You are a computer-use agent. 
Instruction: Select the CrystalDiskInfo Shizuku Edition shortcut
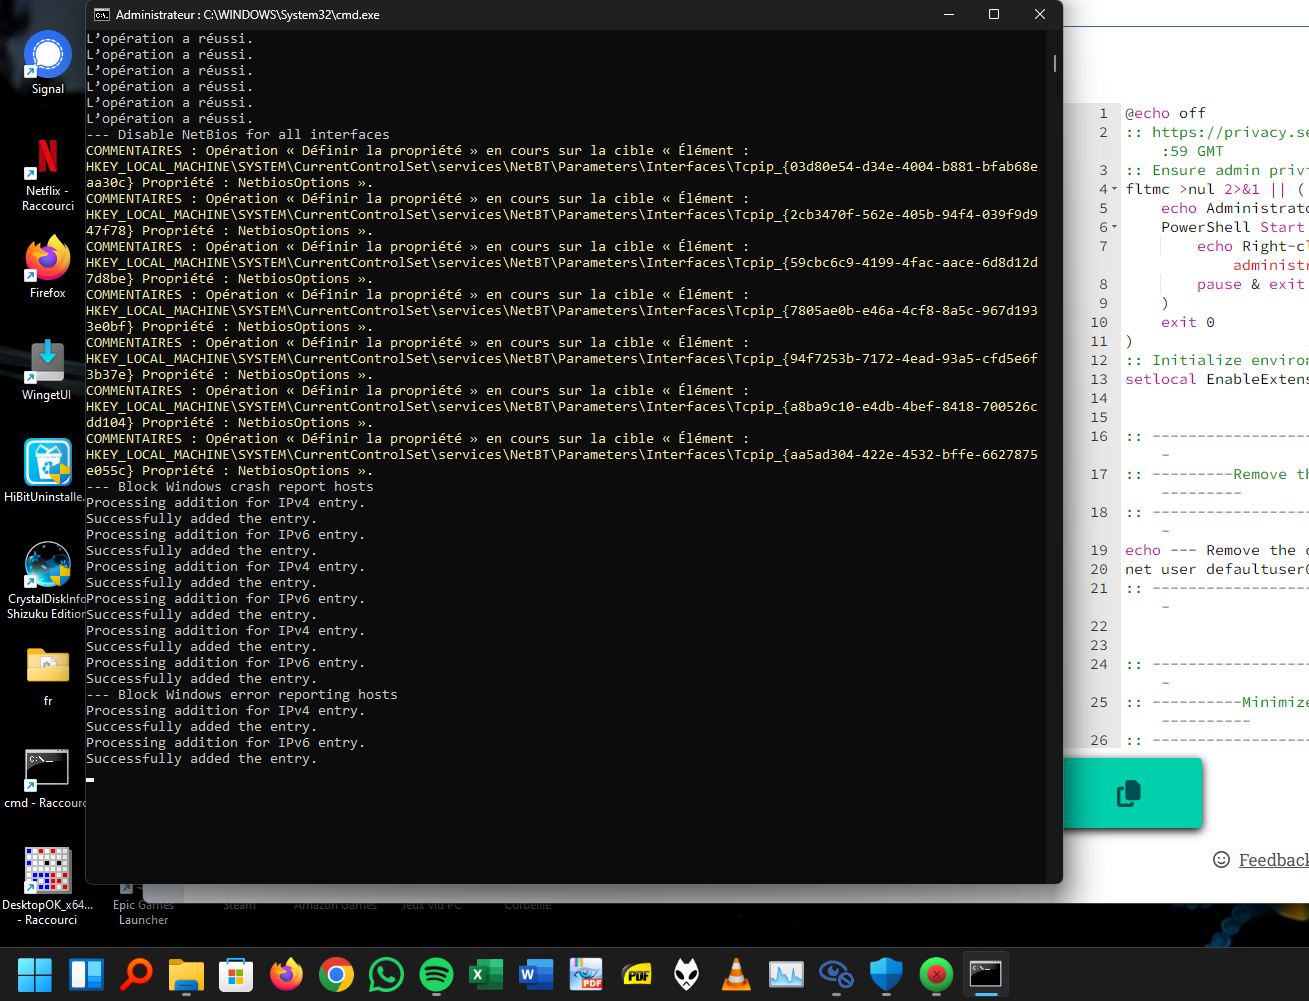(47, 580)
